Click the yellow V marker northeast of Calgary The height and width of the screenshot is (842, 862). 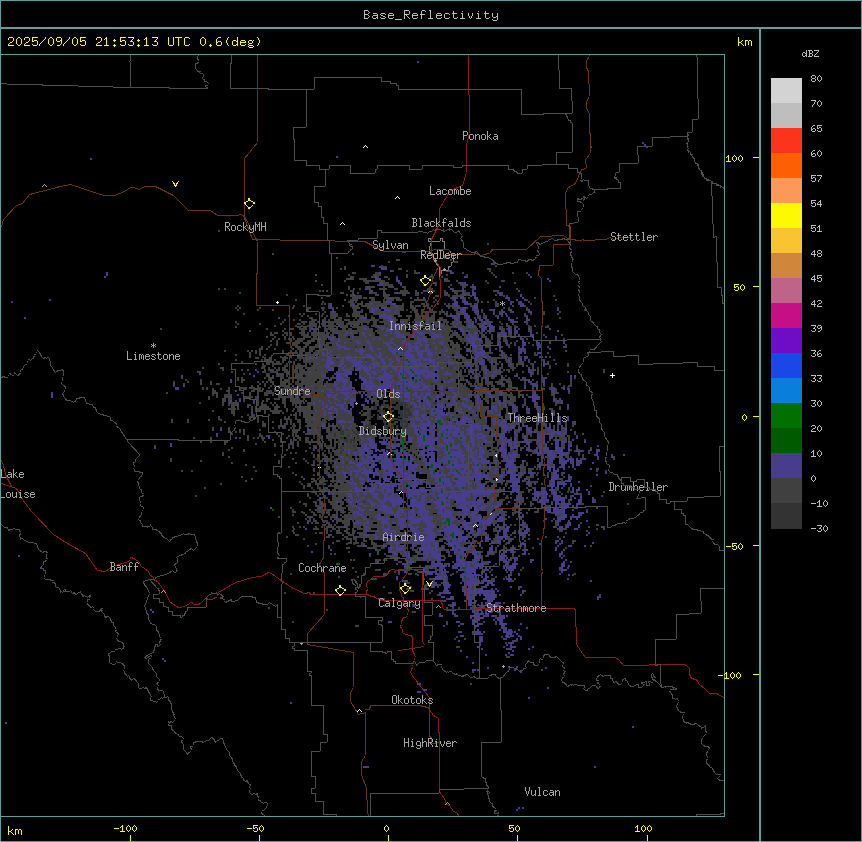(429, 584)
